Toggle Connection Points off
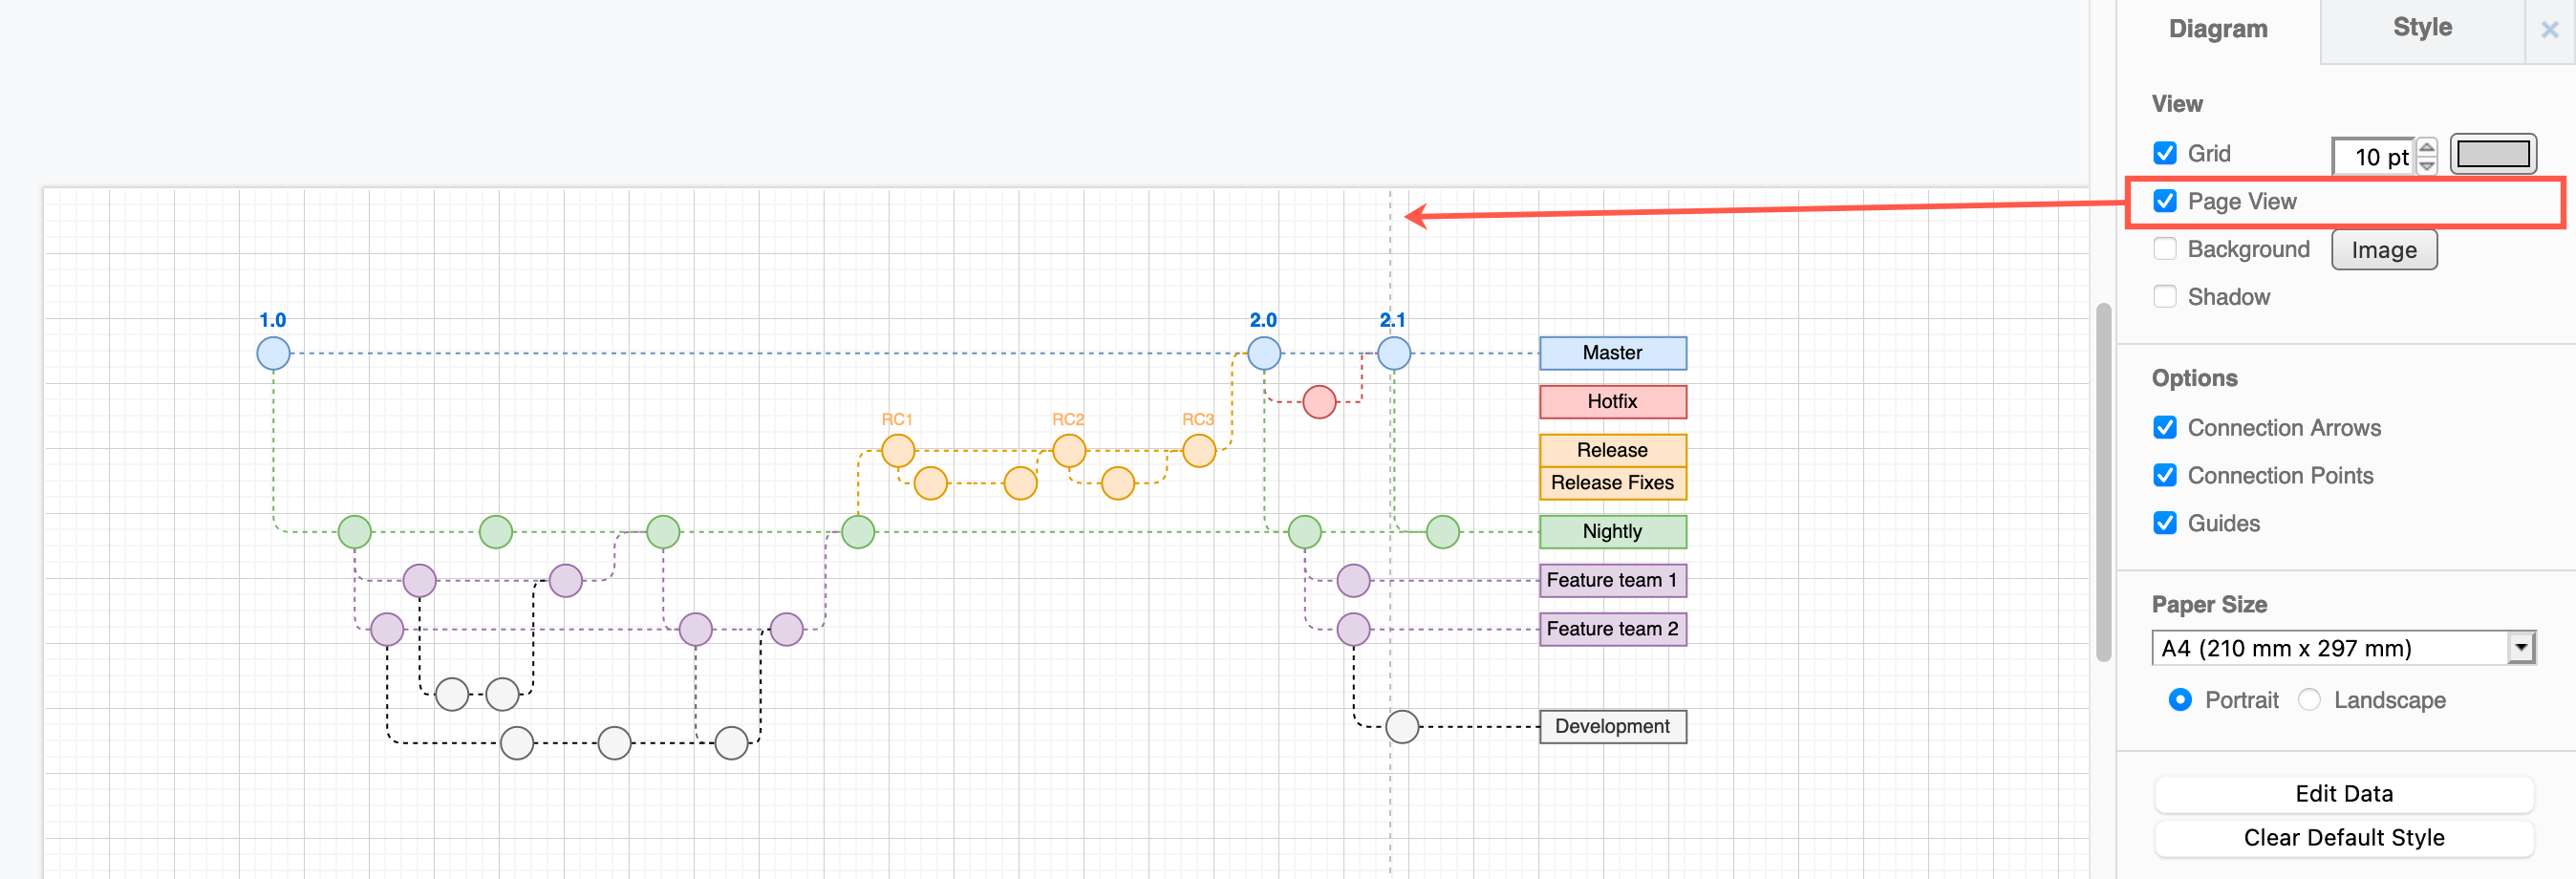Viewport: 2576px width, 879px height. pos(2166,475)
